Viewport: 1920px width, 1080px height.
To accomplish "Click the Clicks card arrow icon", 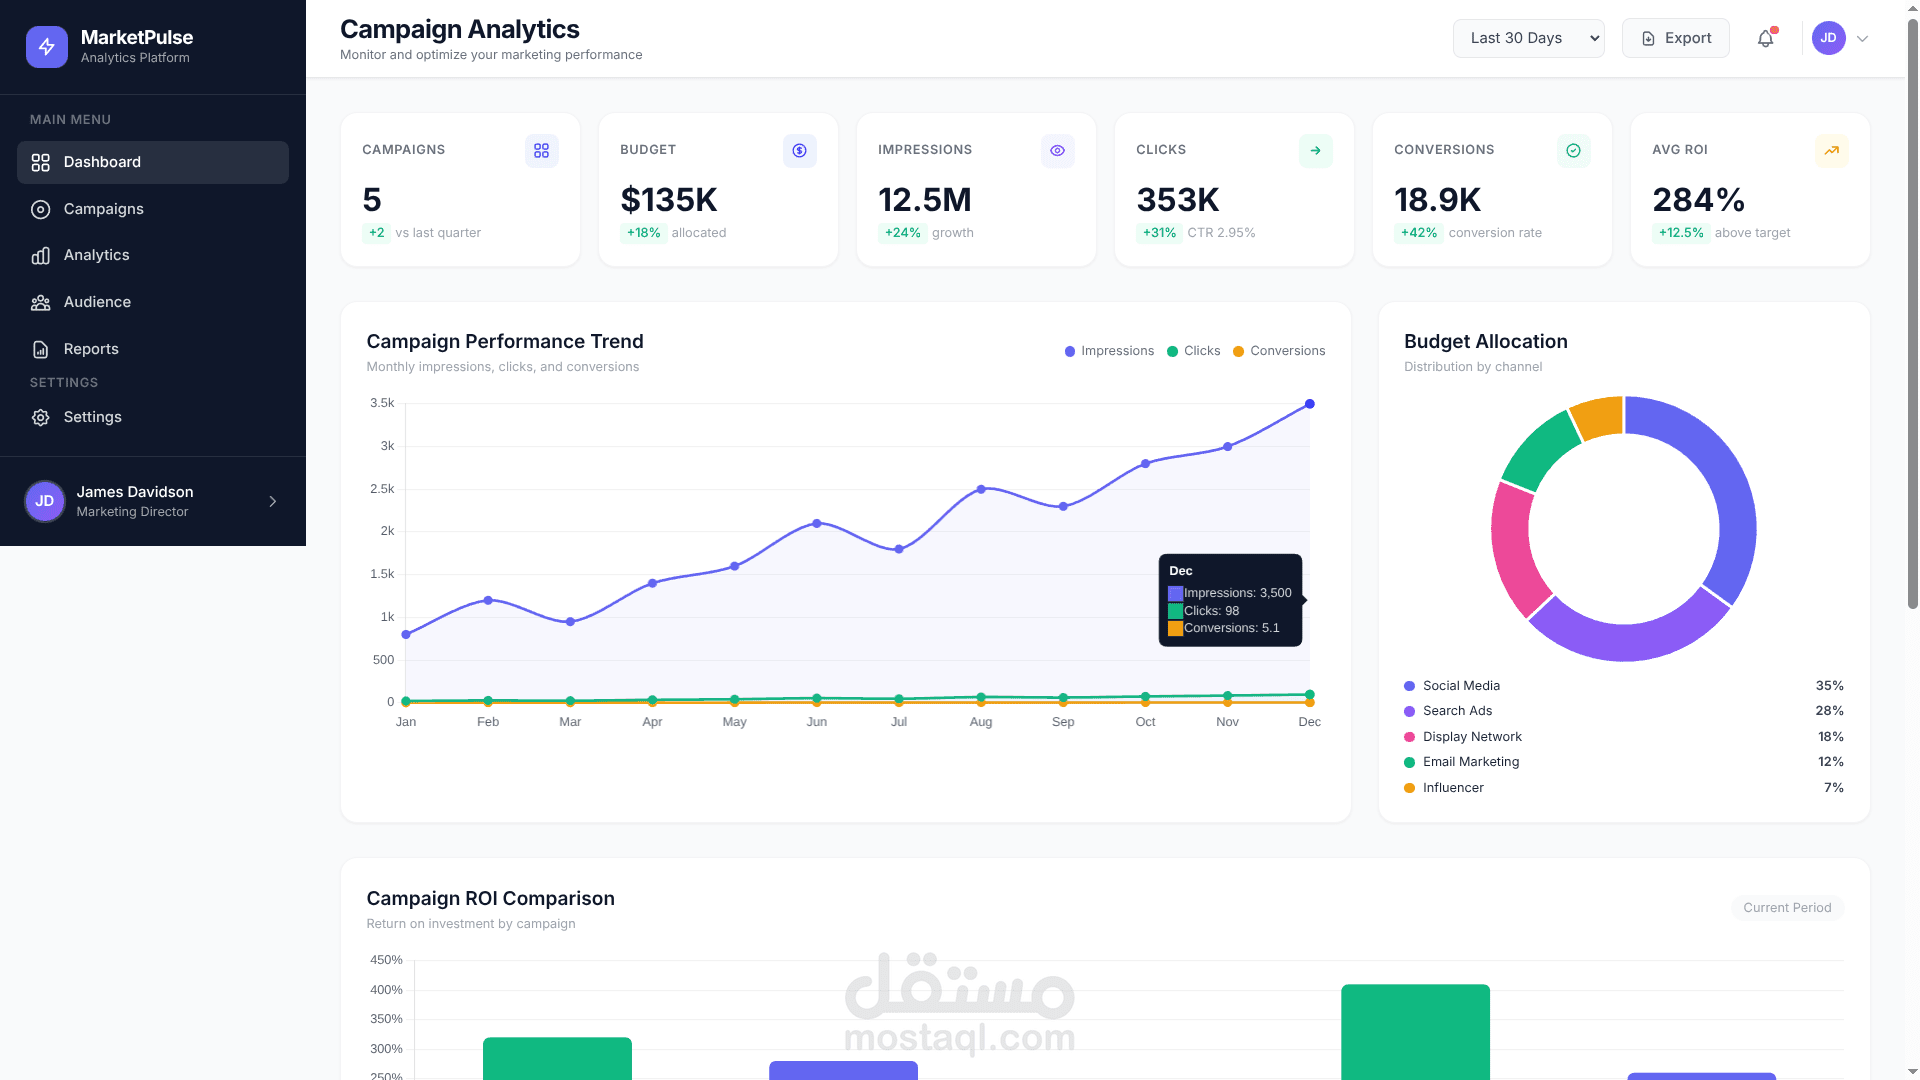I will click(x=1315, y=150).
